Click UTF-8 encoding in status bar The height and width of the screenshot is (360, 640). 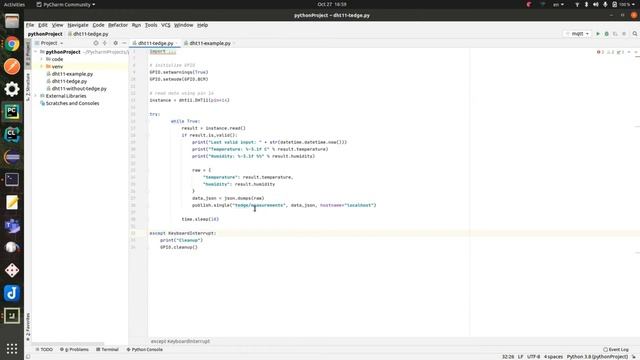pyautogui.click(x=533, y=356)
